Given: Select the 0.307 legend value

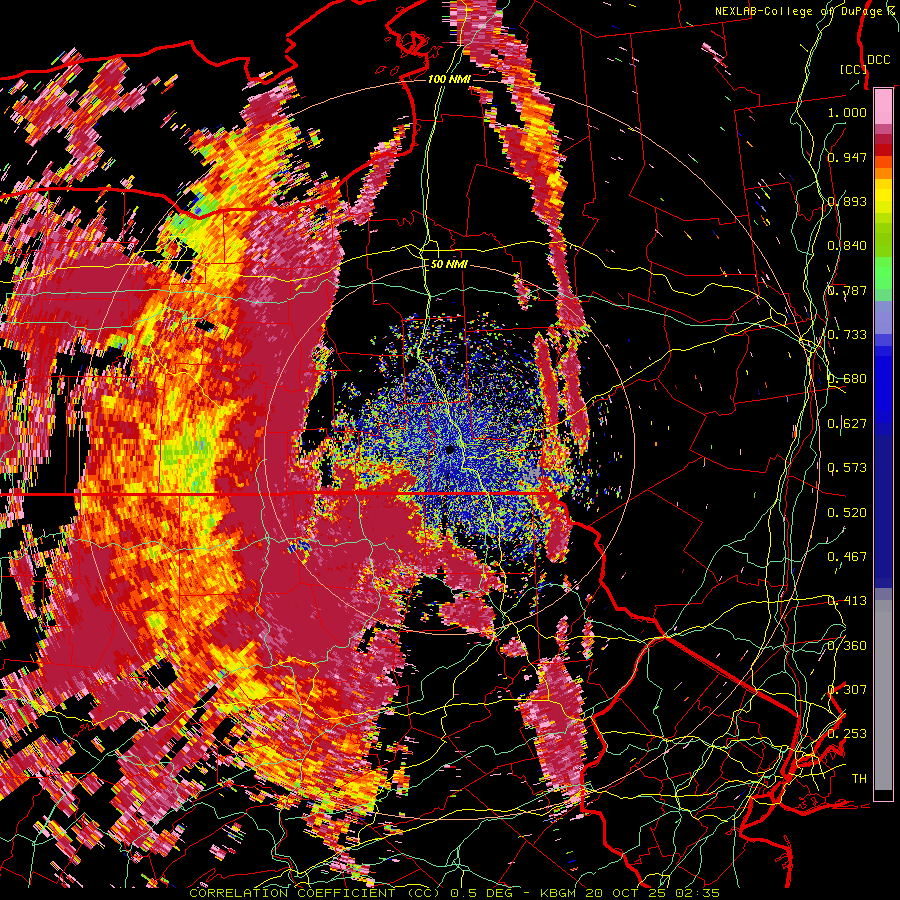Looking at the screenshot, I should point(847,690).
